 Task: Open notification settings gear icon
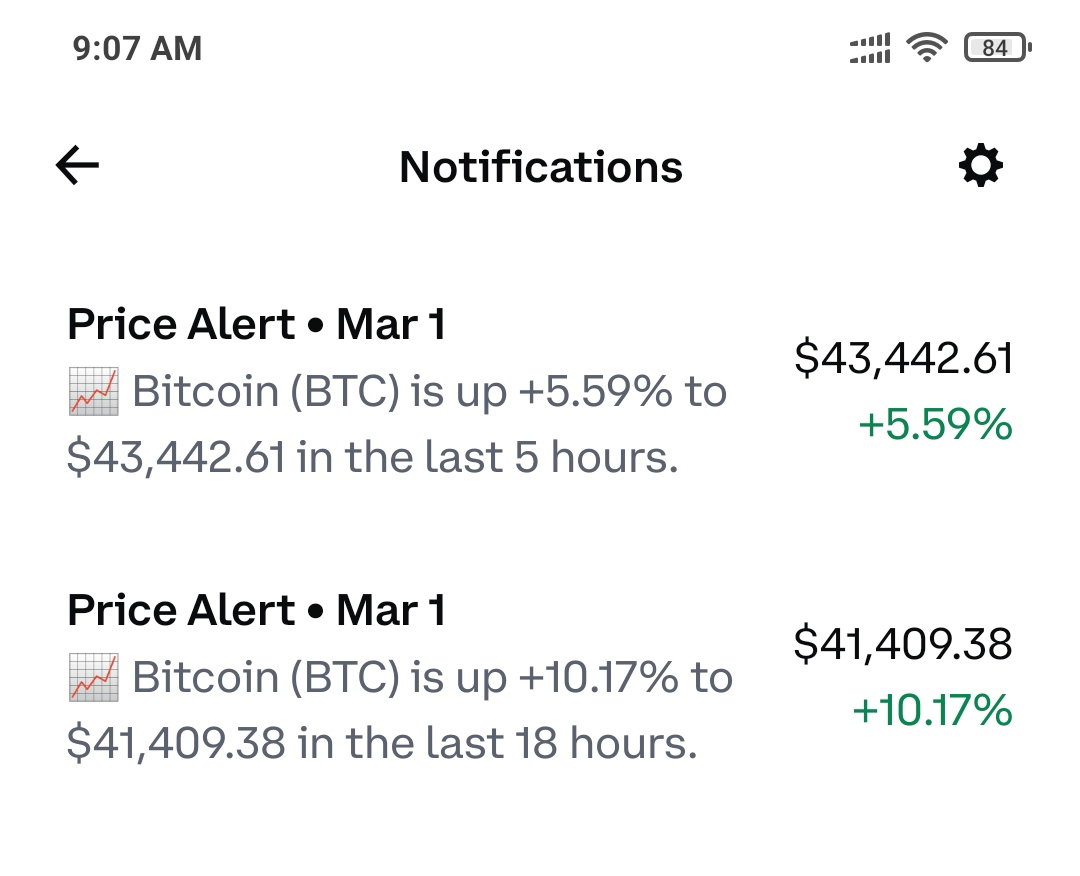[x=981, y=165]
